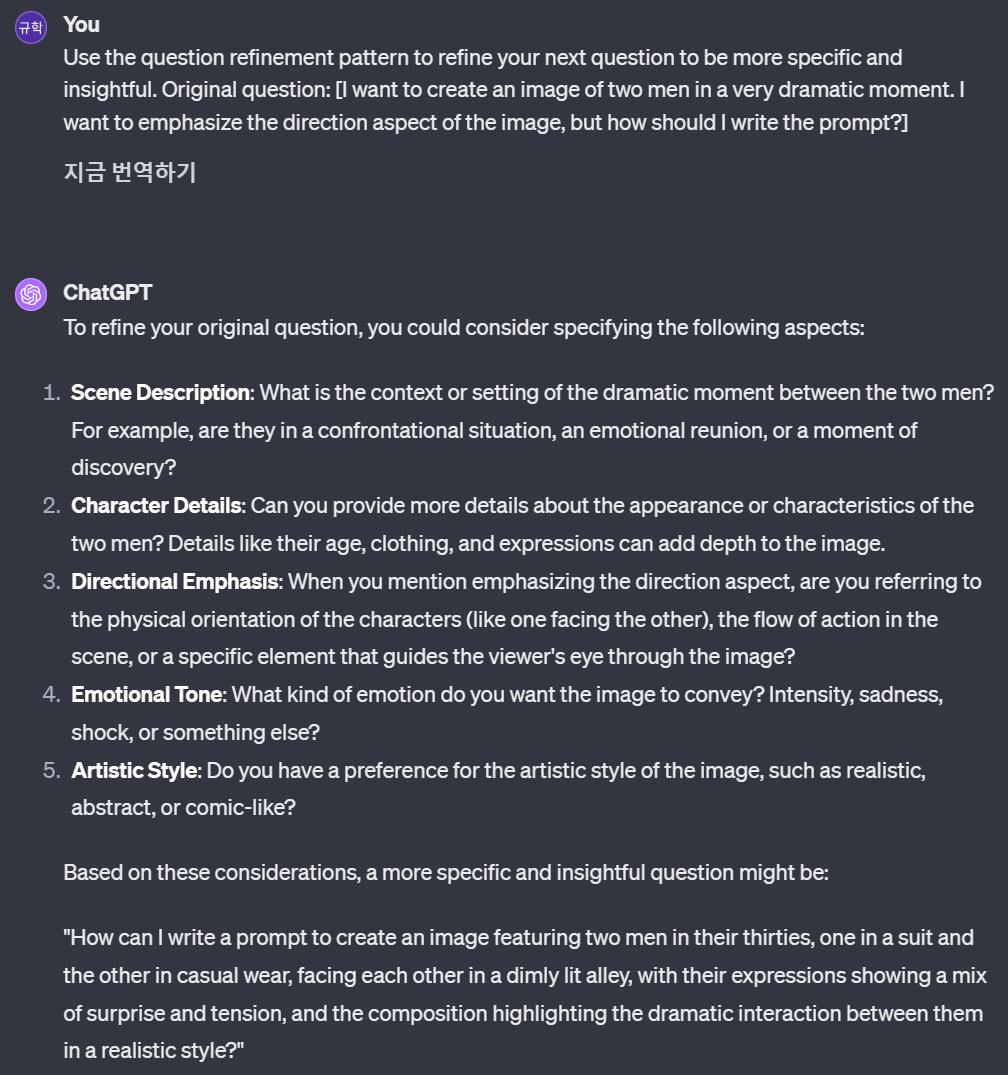Click the "Based on these considerations" sentence

coord(445,873)
